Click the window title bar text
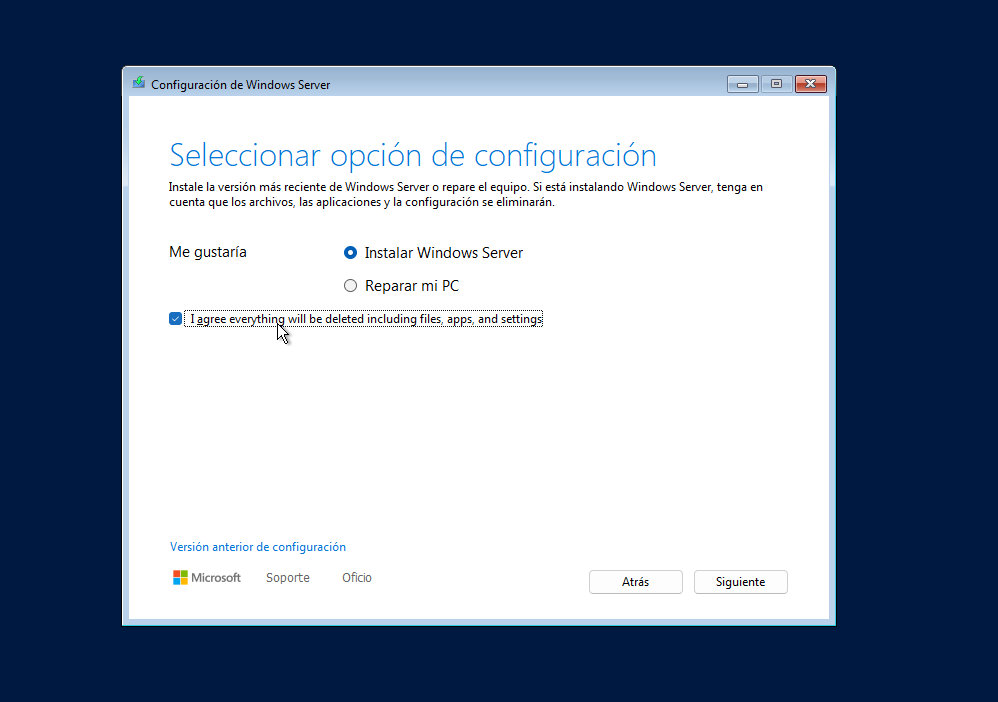This screenshot has width=998, height=702. (240, 85)
